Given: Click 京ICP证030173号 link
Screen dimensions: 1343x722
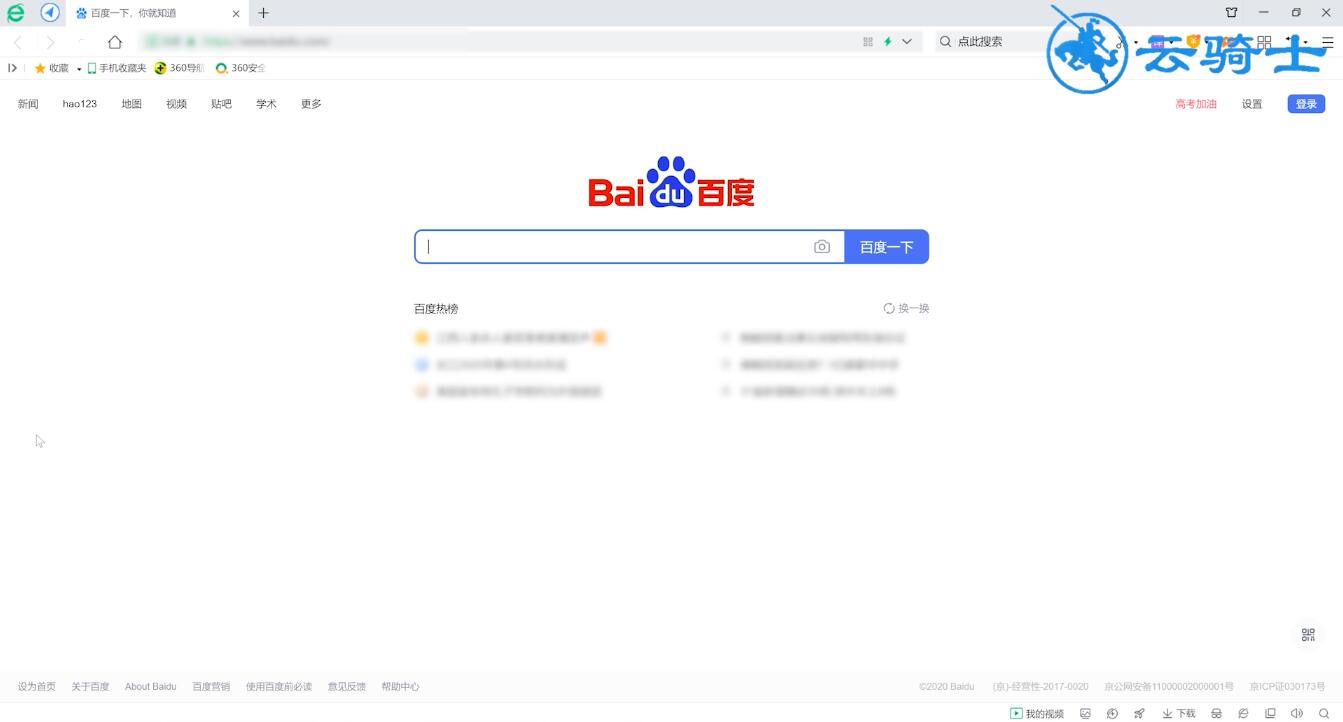Looking at the screenshot, I should pos(1287,687).
